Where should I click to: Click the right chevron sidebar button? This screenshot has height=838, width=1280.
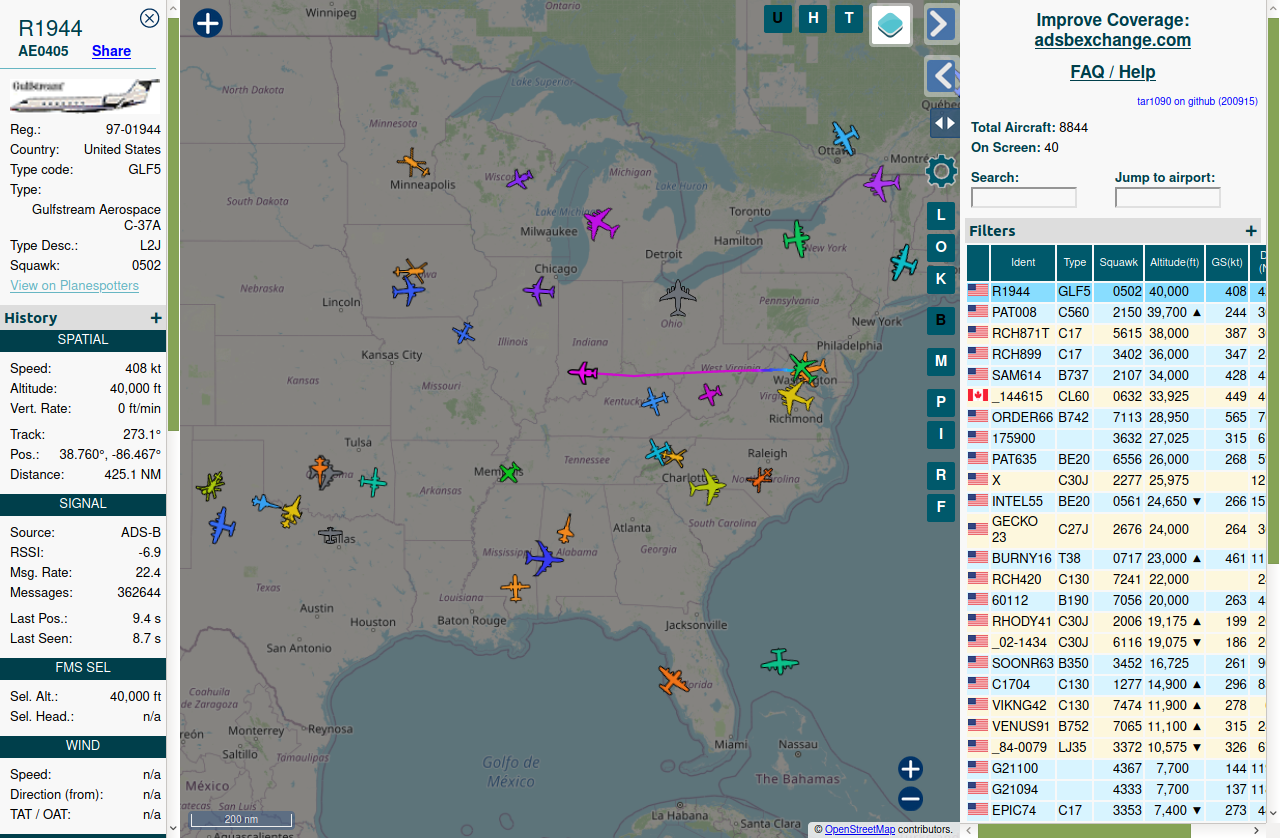(x=941, y=24)
